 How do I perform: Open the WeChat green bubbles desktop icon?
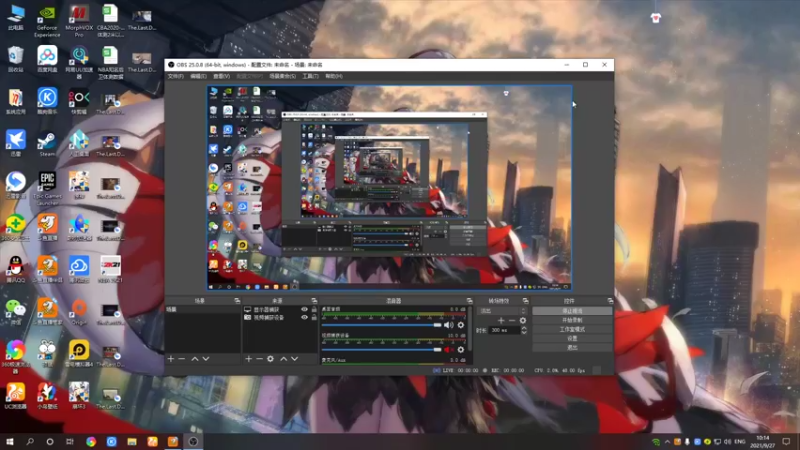pos(16,312)
